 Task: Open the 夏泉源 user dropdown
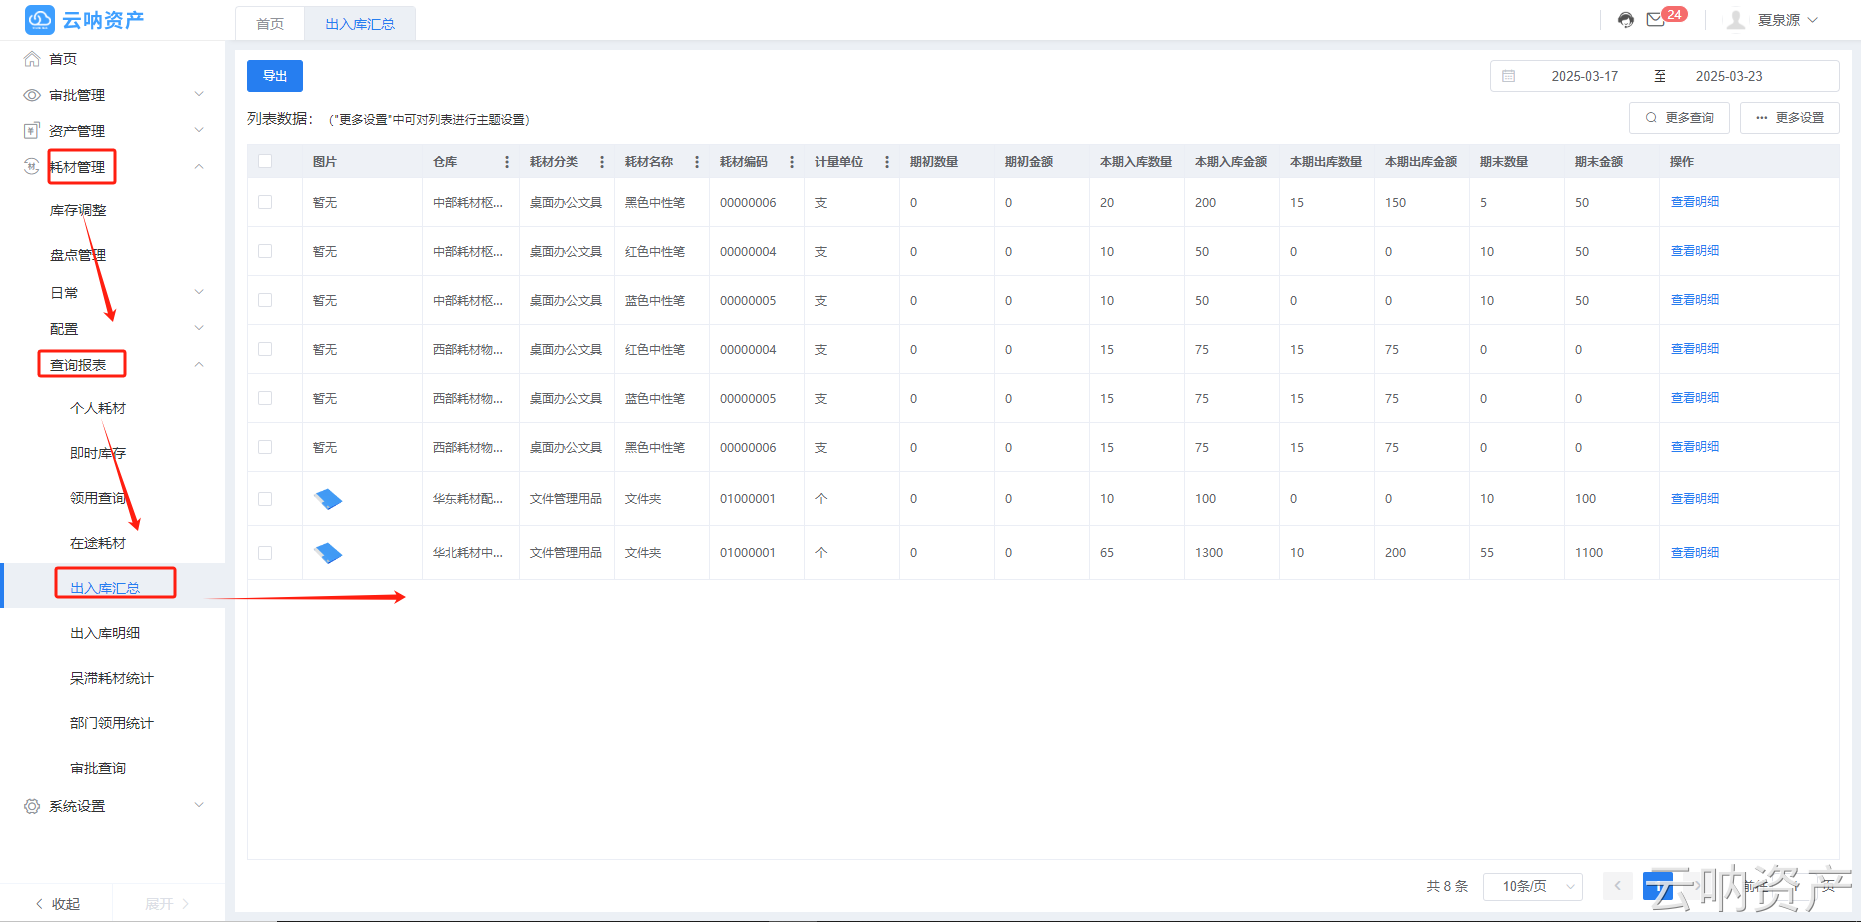(x=1788, y=20)
